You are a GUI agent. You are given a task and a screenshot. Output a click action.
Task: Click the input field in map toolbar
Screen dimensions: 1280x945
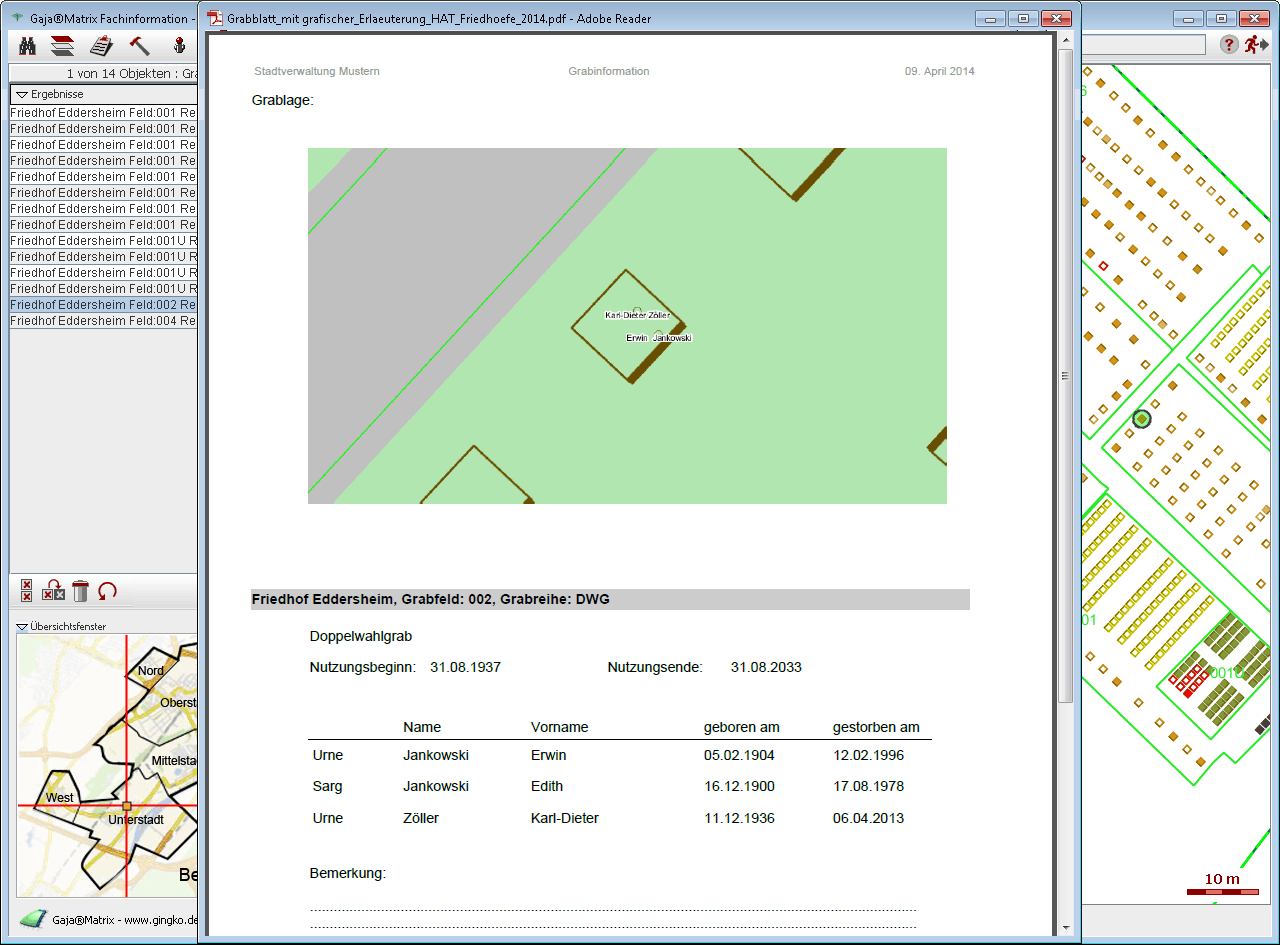(1143, 45)
